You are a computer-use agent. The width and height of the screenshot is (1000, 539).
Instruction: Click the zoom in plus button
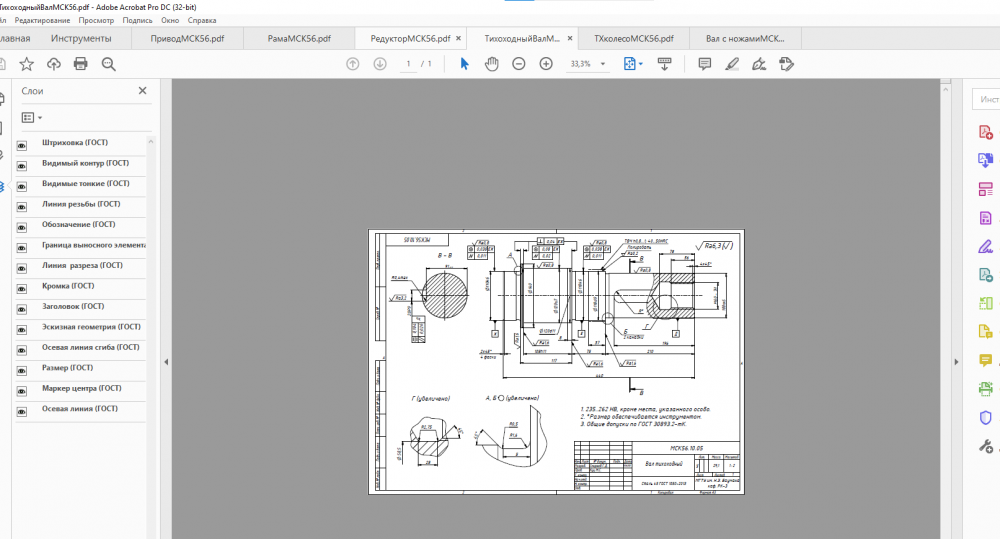click(x=546, y=64)
